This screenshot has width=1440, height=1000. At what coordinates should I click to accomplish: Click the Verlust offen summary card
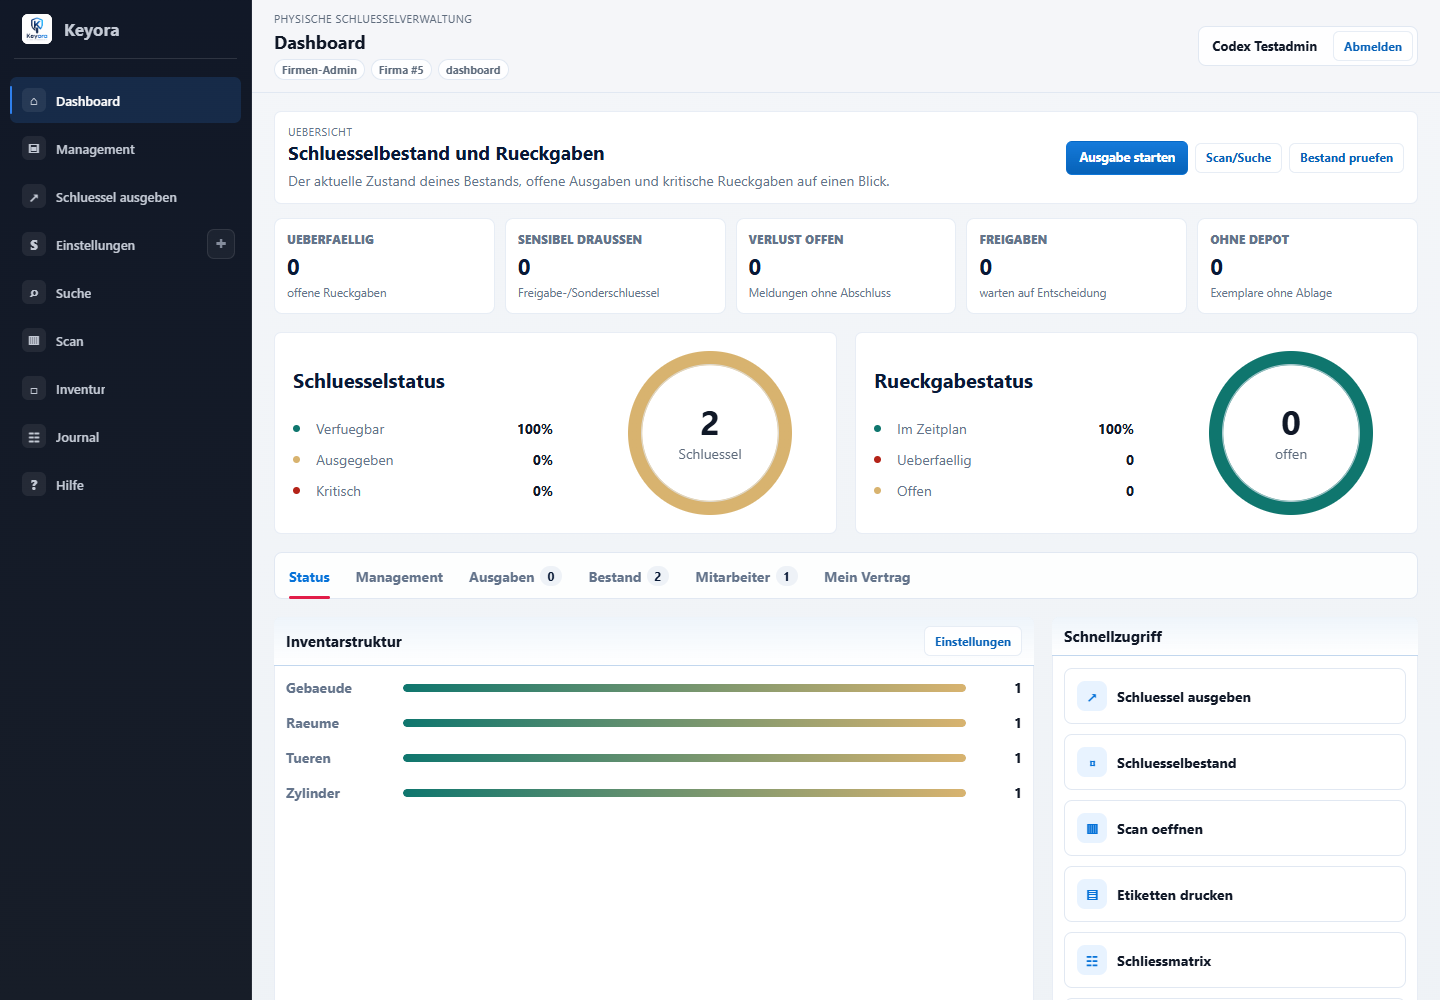pyautogui.click(x=846, y=266)
